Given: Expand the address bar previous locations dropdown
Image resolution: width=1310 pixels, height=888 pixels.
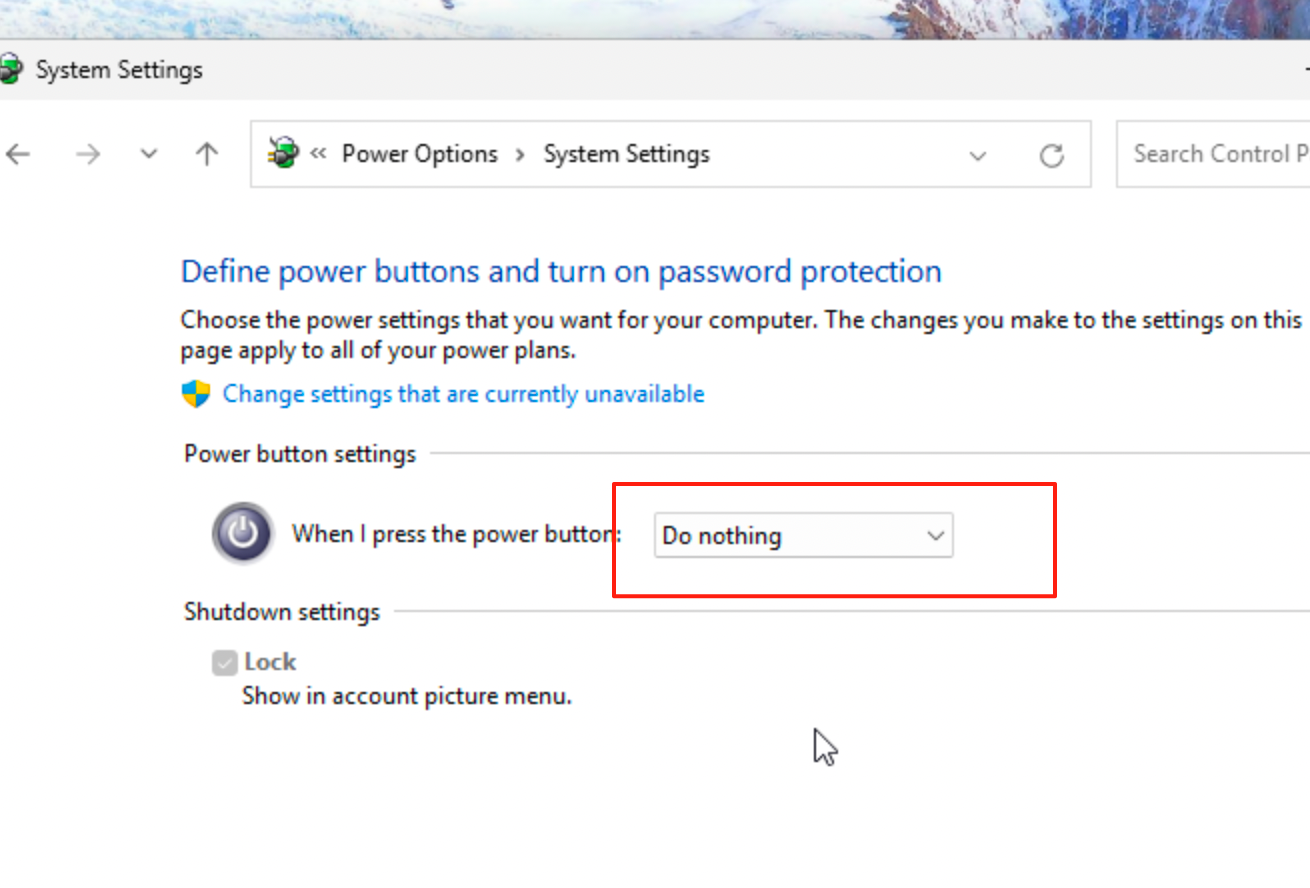Looking at the screenshot, I should tap(978, 155).
